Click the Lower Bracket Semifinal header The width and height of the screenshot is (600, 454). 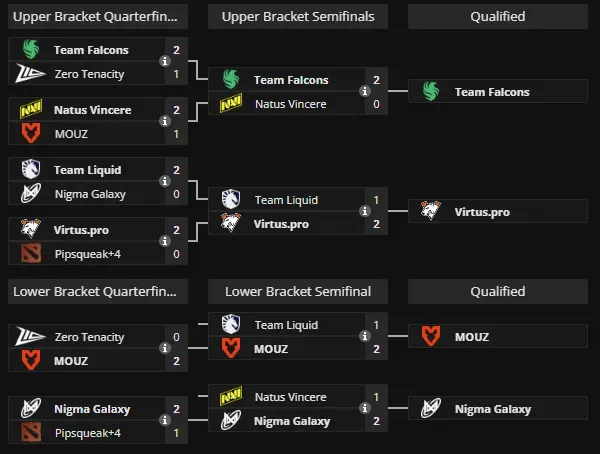click(298, 292)
